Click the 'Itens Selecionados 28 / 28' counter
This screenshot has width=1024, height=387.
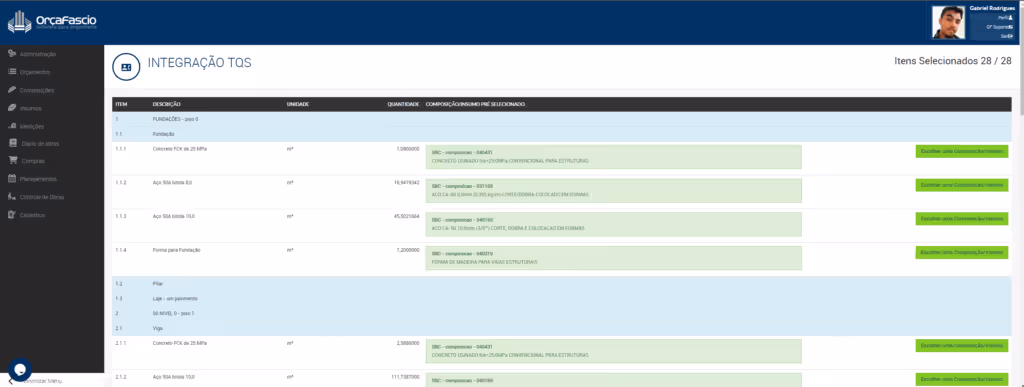[953, 61]
